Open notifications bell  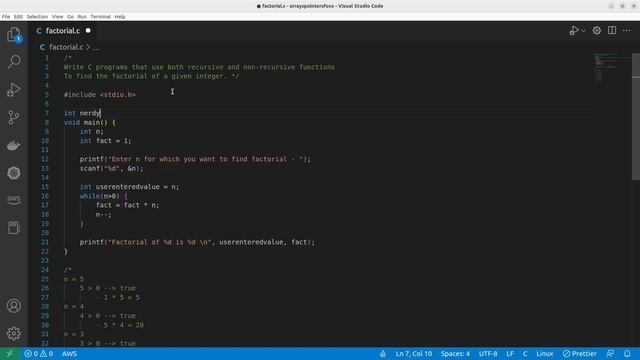coord(627,354)
